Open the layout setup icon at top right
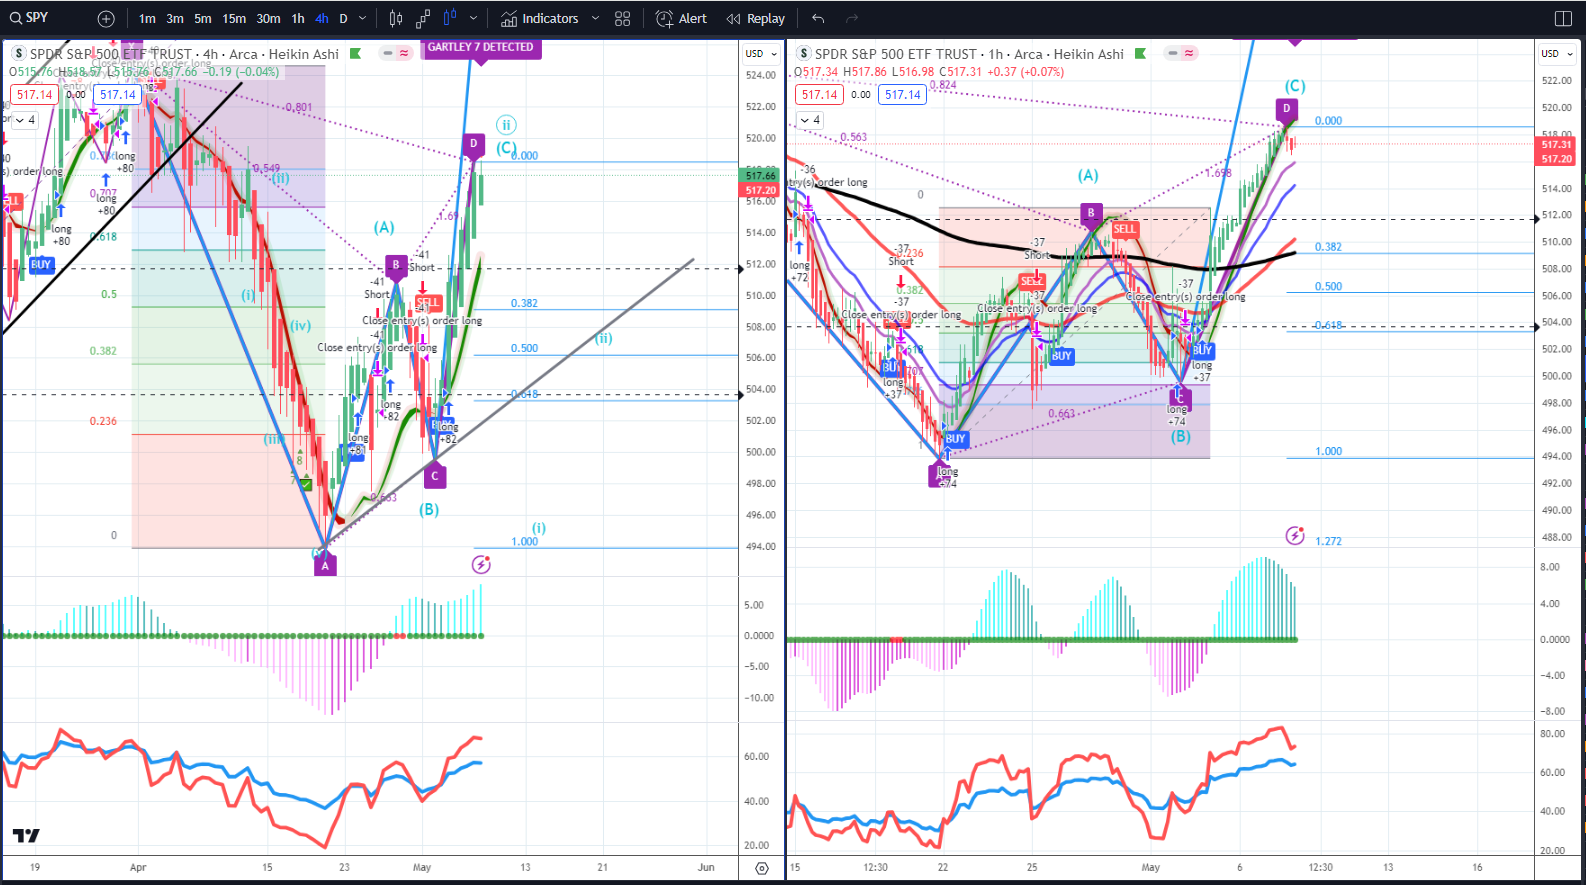Image resolution: width=1586 pixels, height=885 pixels. (1564, 18)
